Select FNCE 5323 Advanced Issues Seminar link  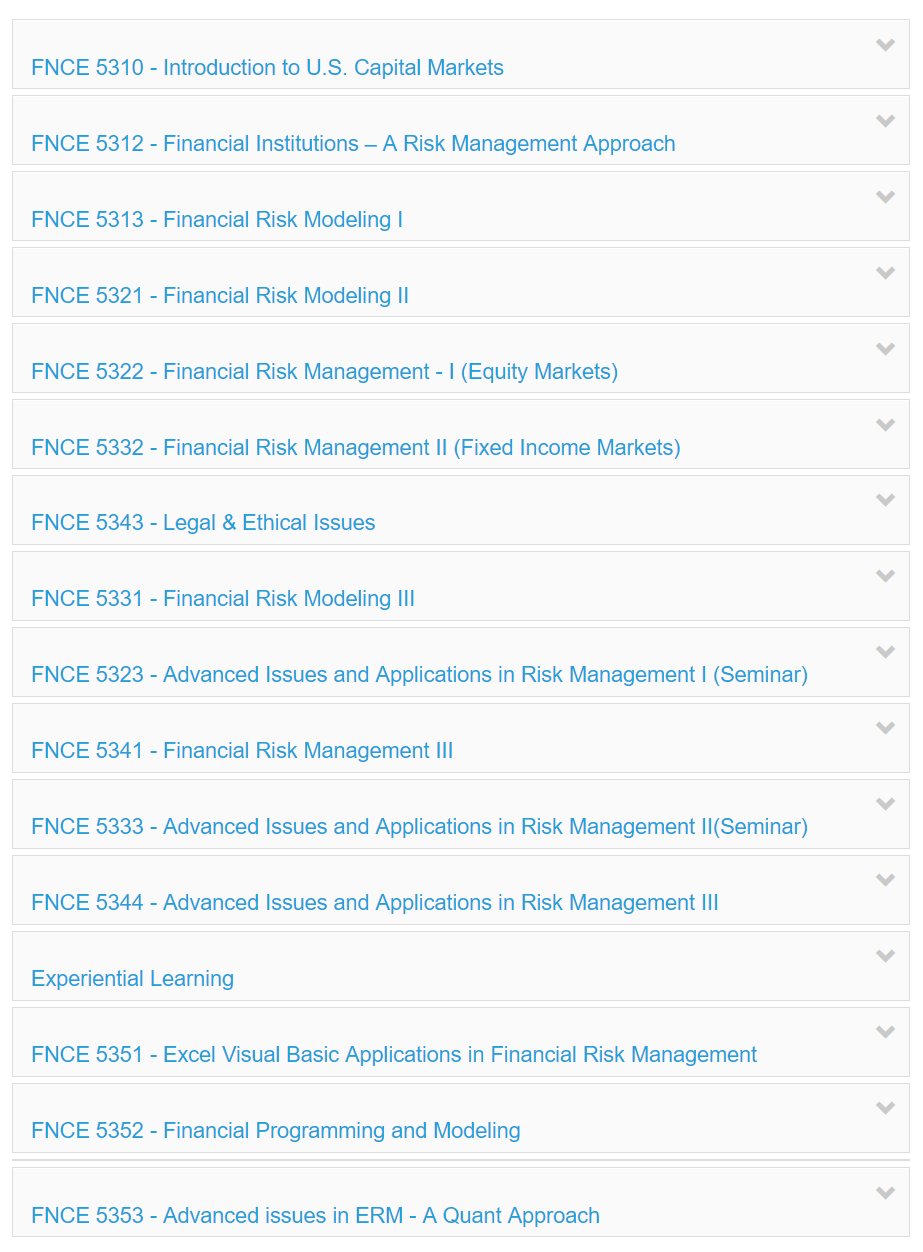[x=419, y=675]
